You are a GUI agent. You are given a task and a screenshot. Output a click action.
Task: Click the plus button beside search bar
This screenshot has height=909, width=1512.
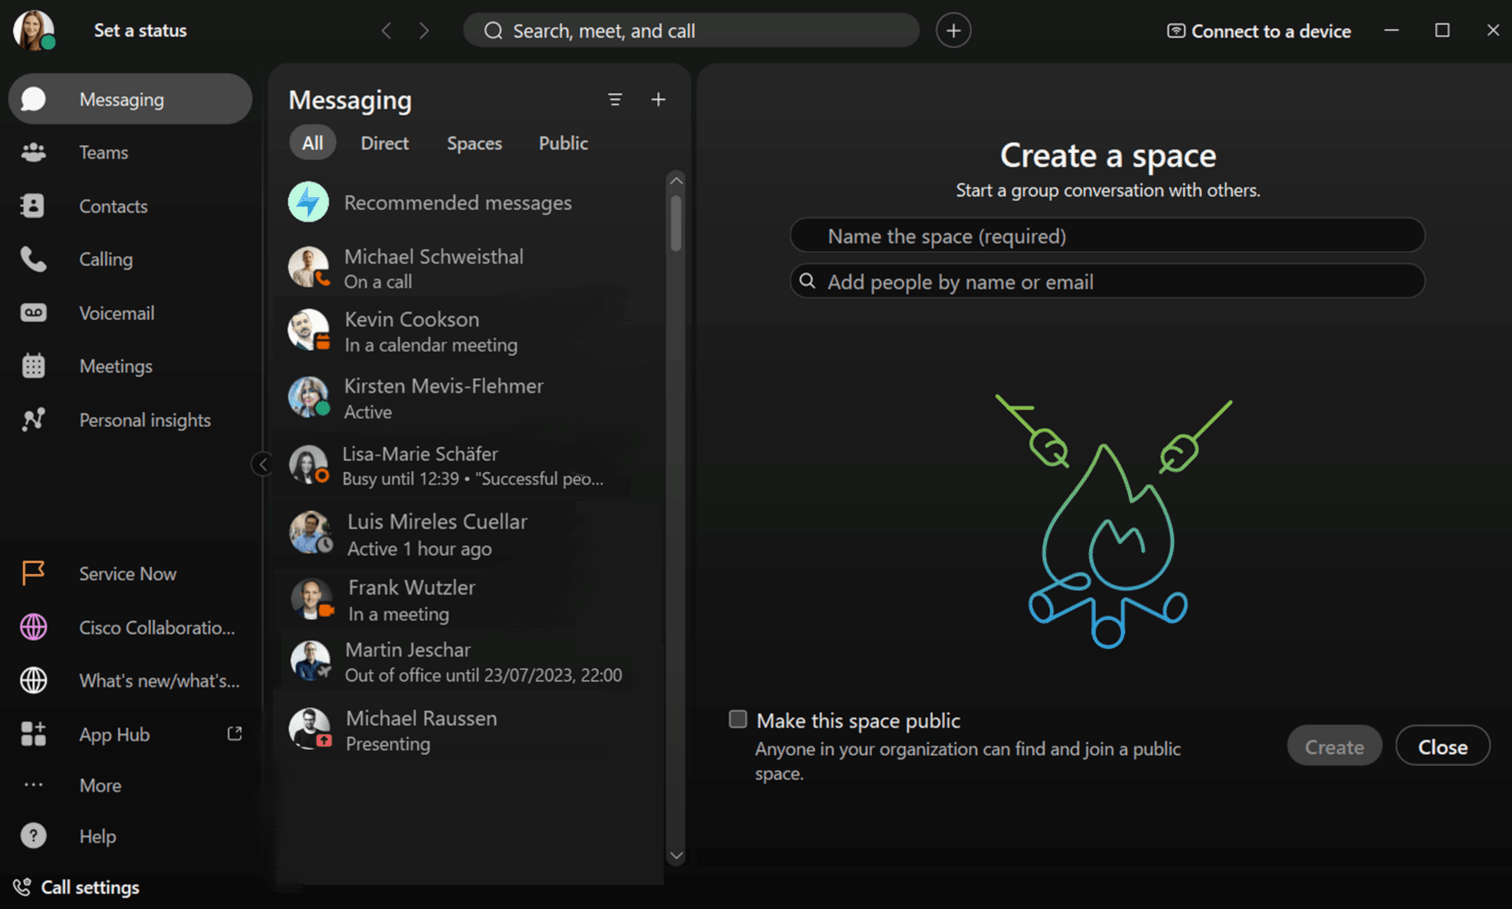coord(953,31)
